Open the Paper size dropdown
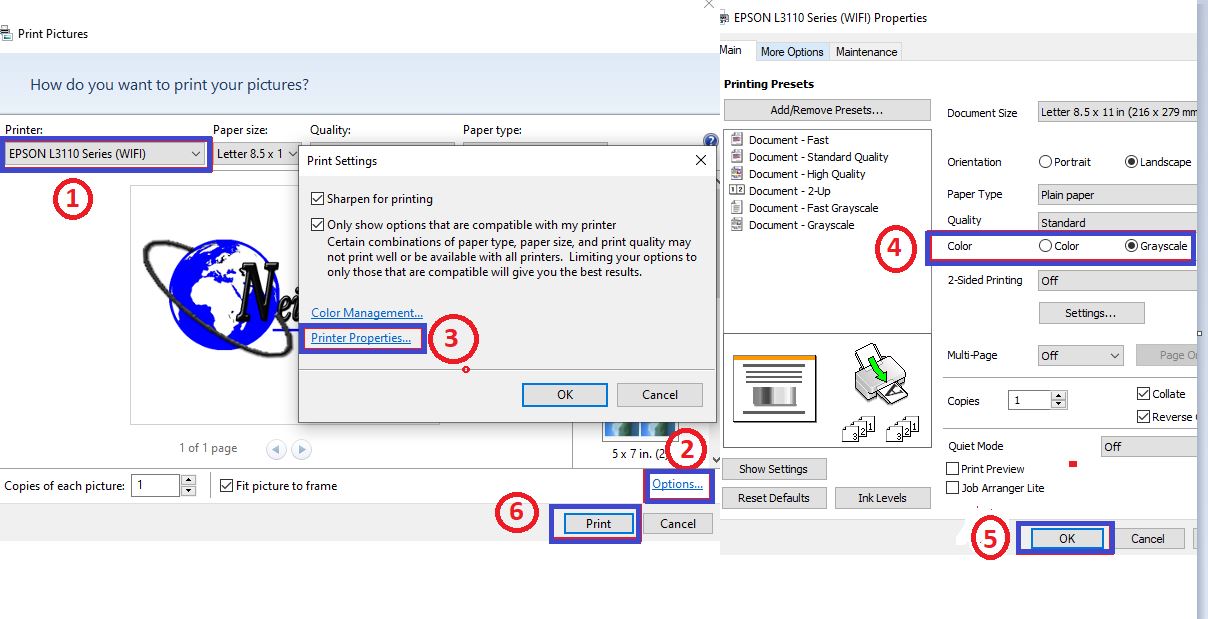The image size is (1208, 619). point(258,154)
